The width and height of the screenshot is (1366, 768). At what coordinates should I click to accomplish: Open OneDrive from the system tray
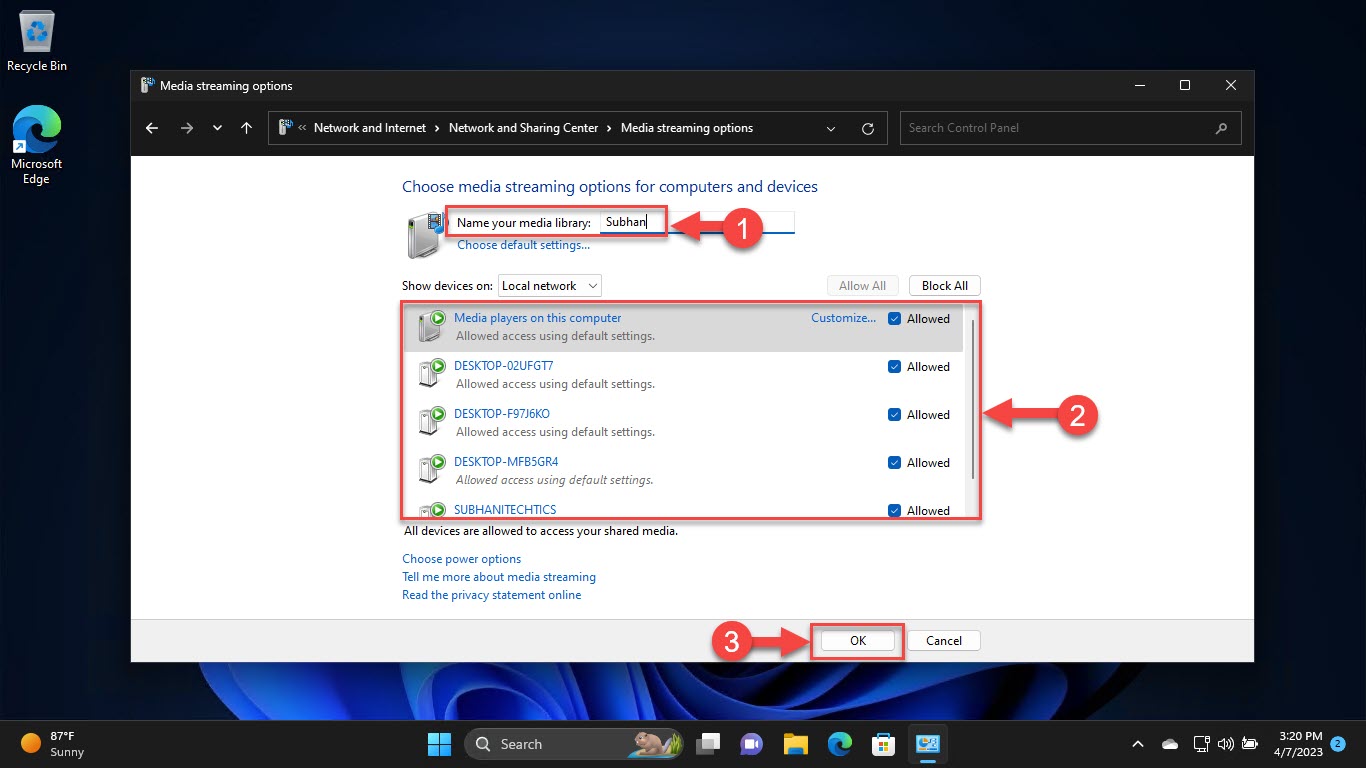coord(1170,744)
